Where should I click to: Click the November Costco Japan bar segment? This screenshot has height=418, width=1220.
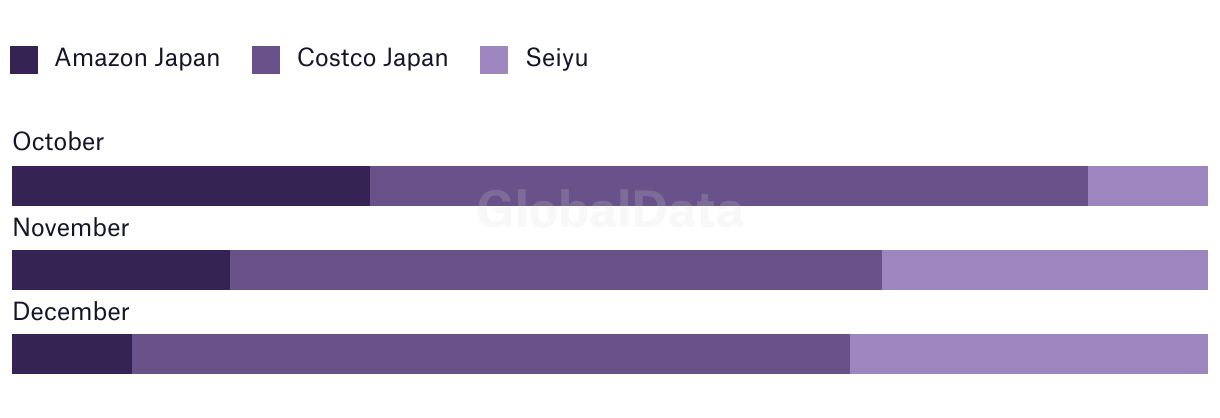(x=556, y=270)
